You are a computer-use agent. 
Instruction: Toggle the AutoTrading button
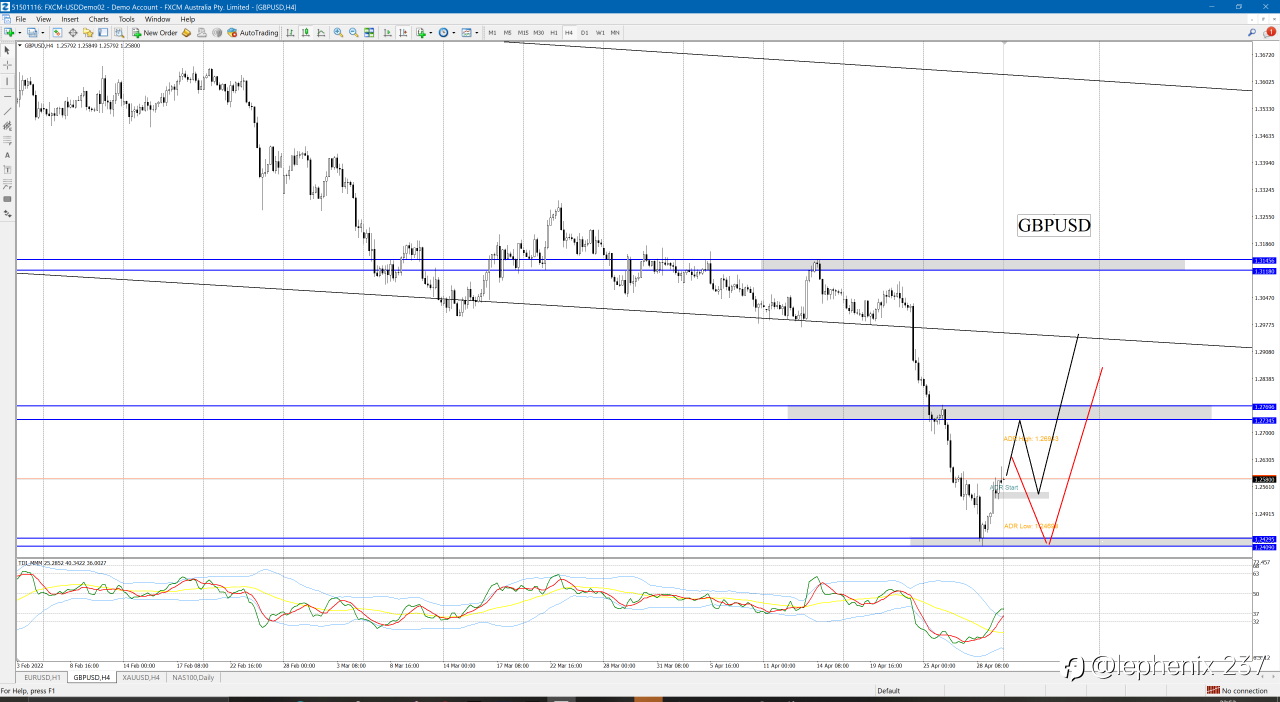[x=254, y=32]
